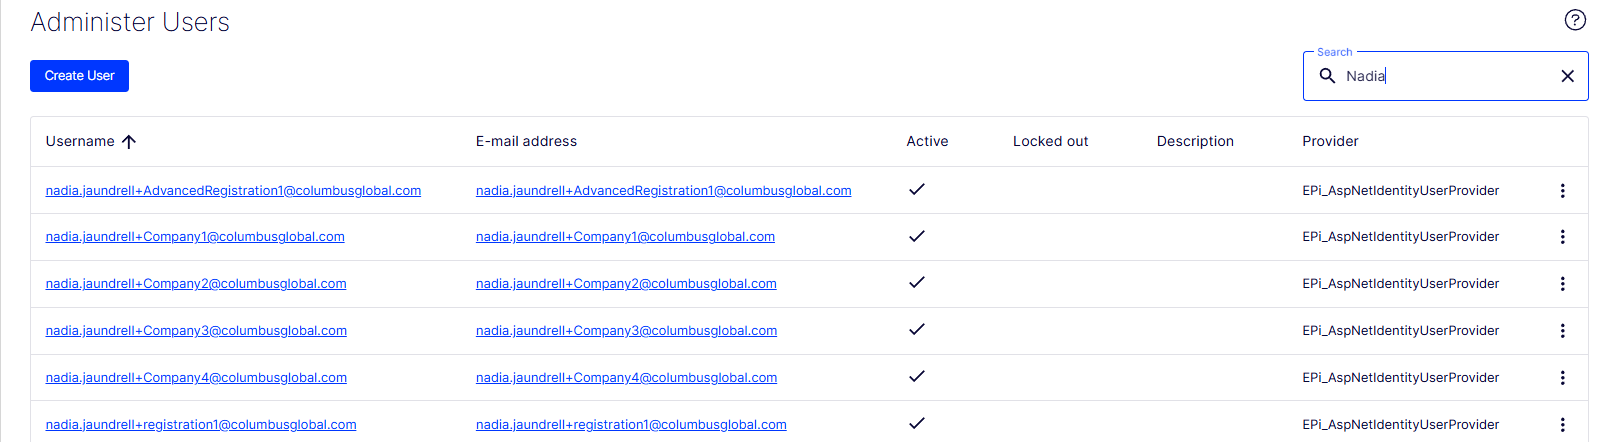Open three-dot menu for Company2 user

point(1562,284)
